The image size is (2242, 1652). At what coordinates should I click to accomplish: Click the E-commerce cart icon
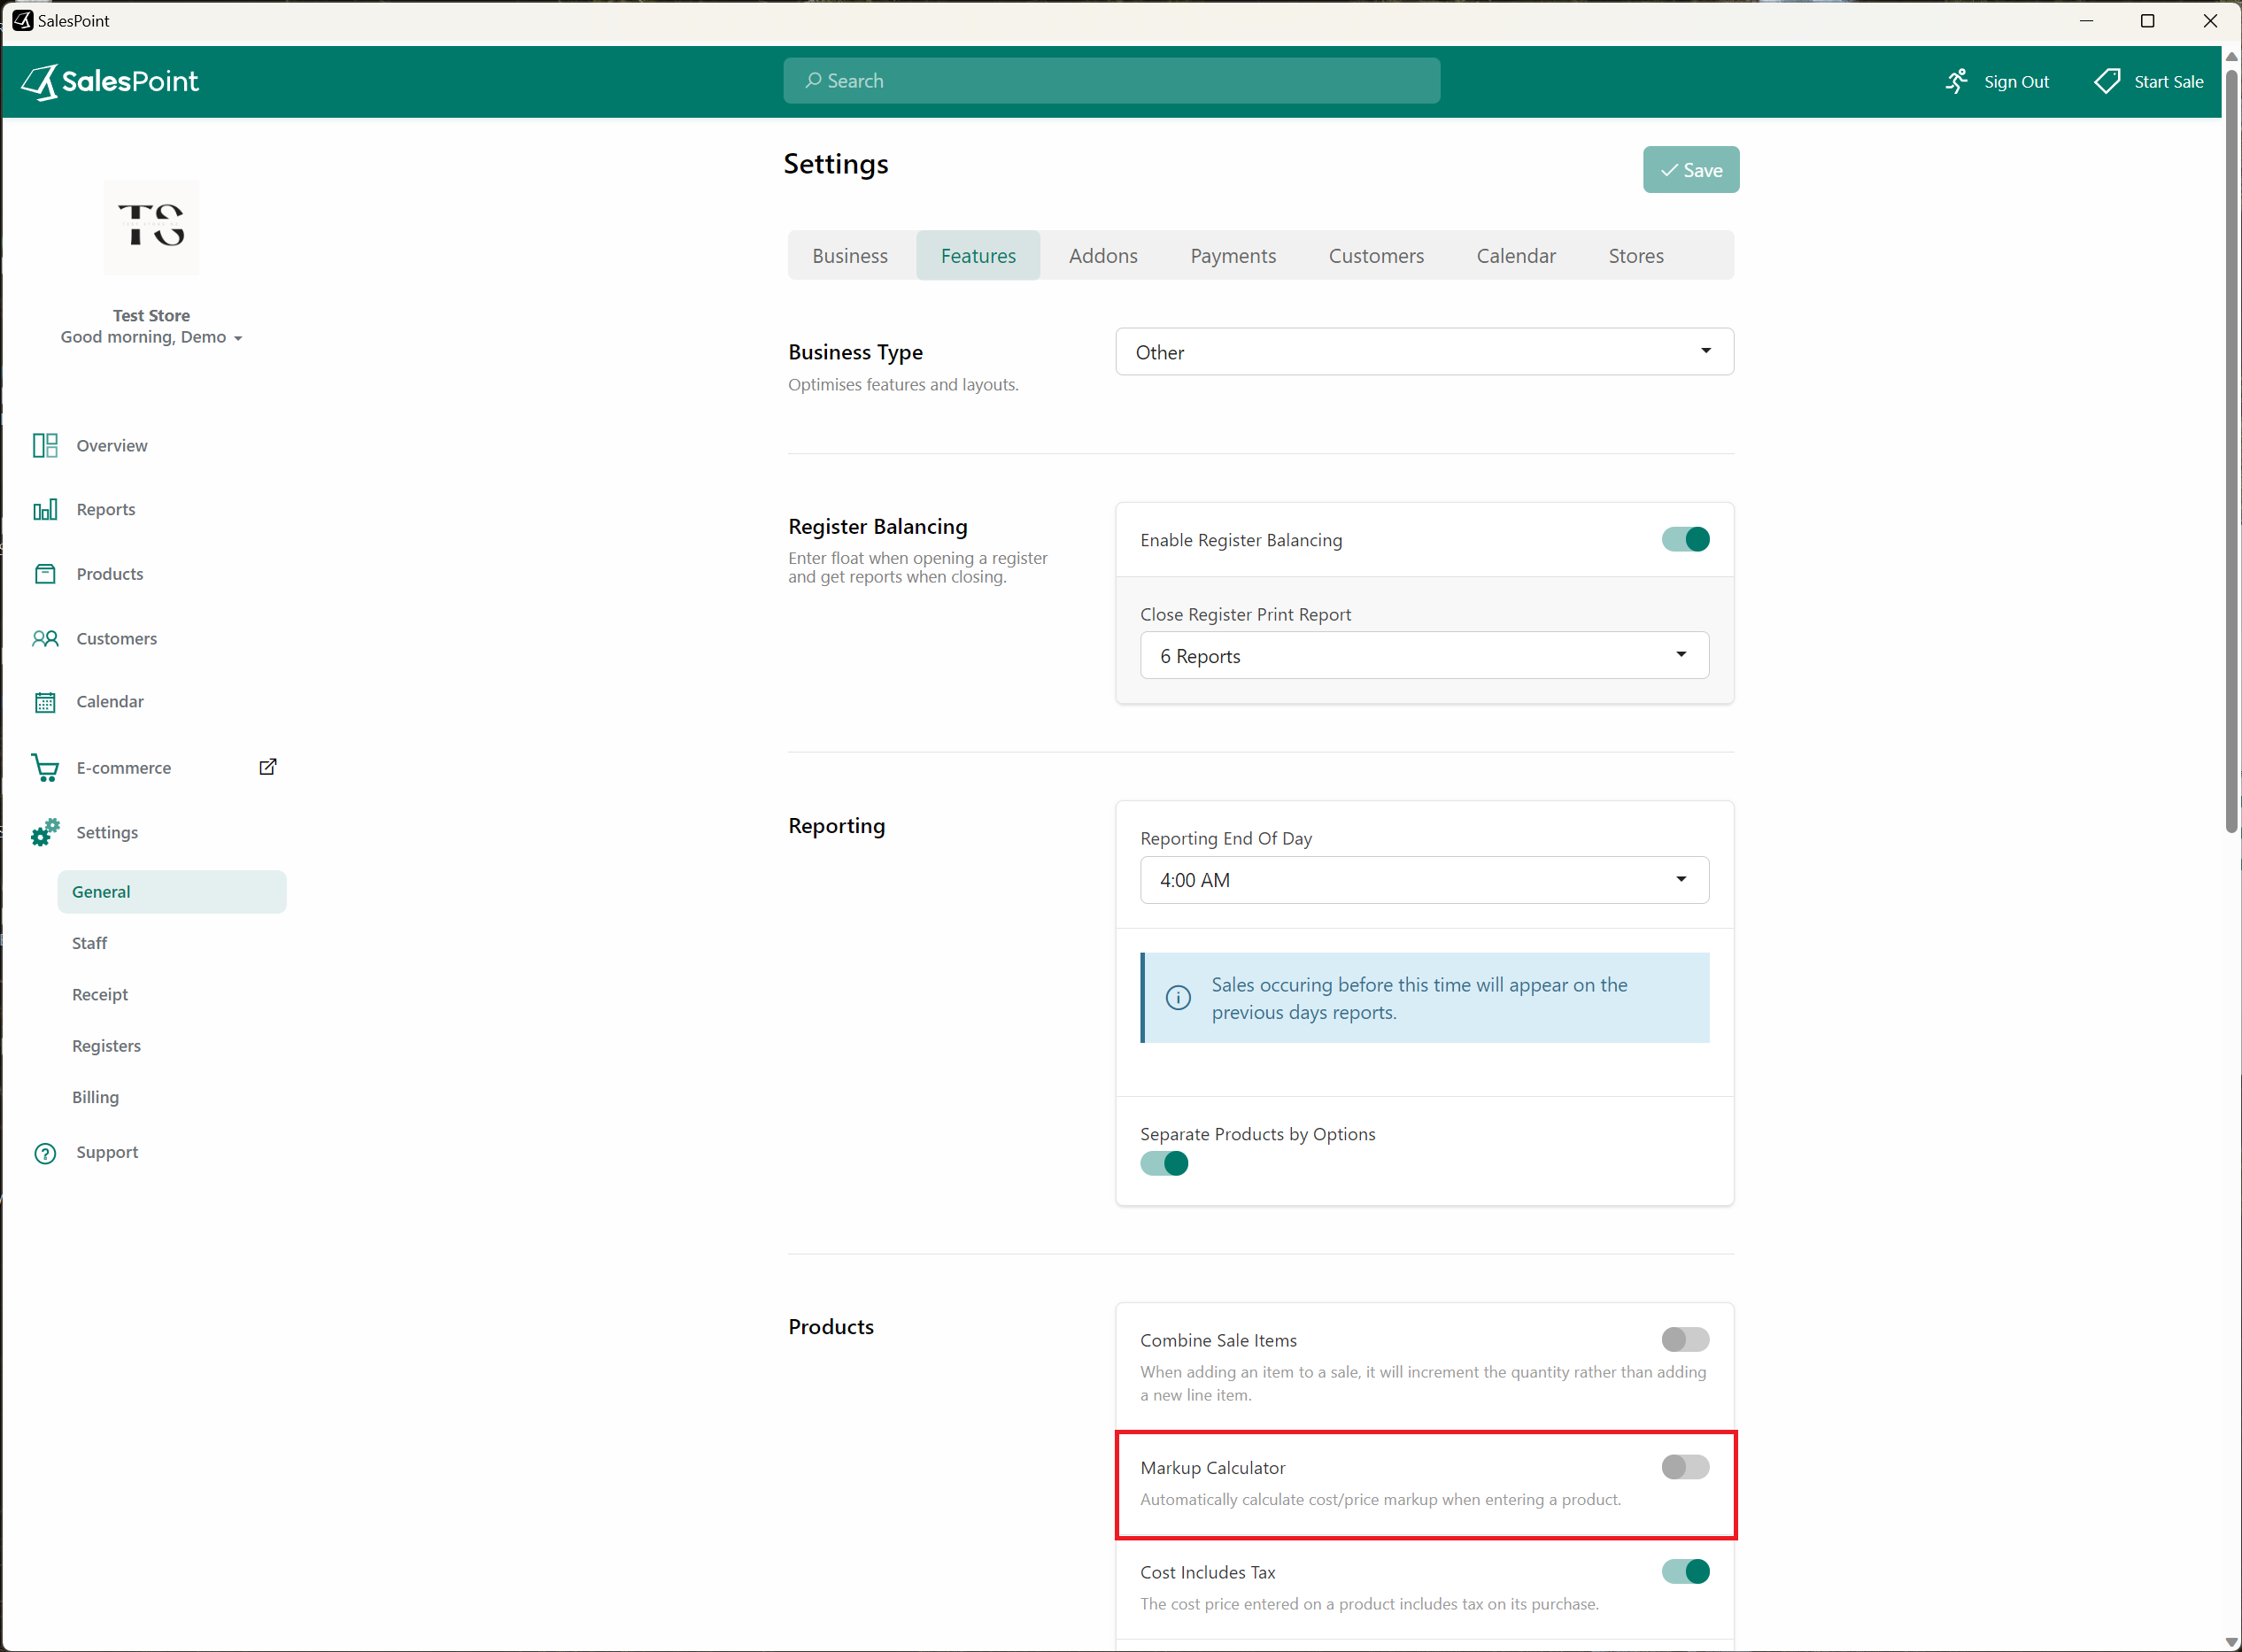[x=45, y=768]
